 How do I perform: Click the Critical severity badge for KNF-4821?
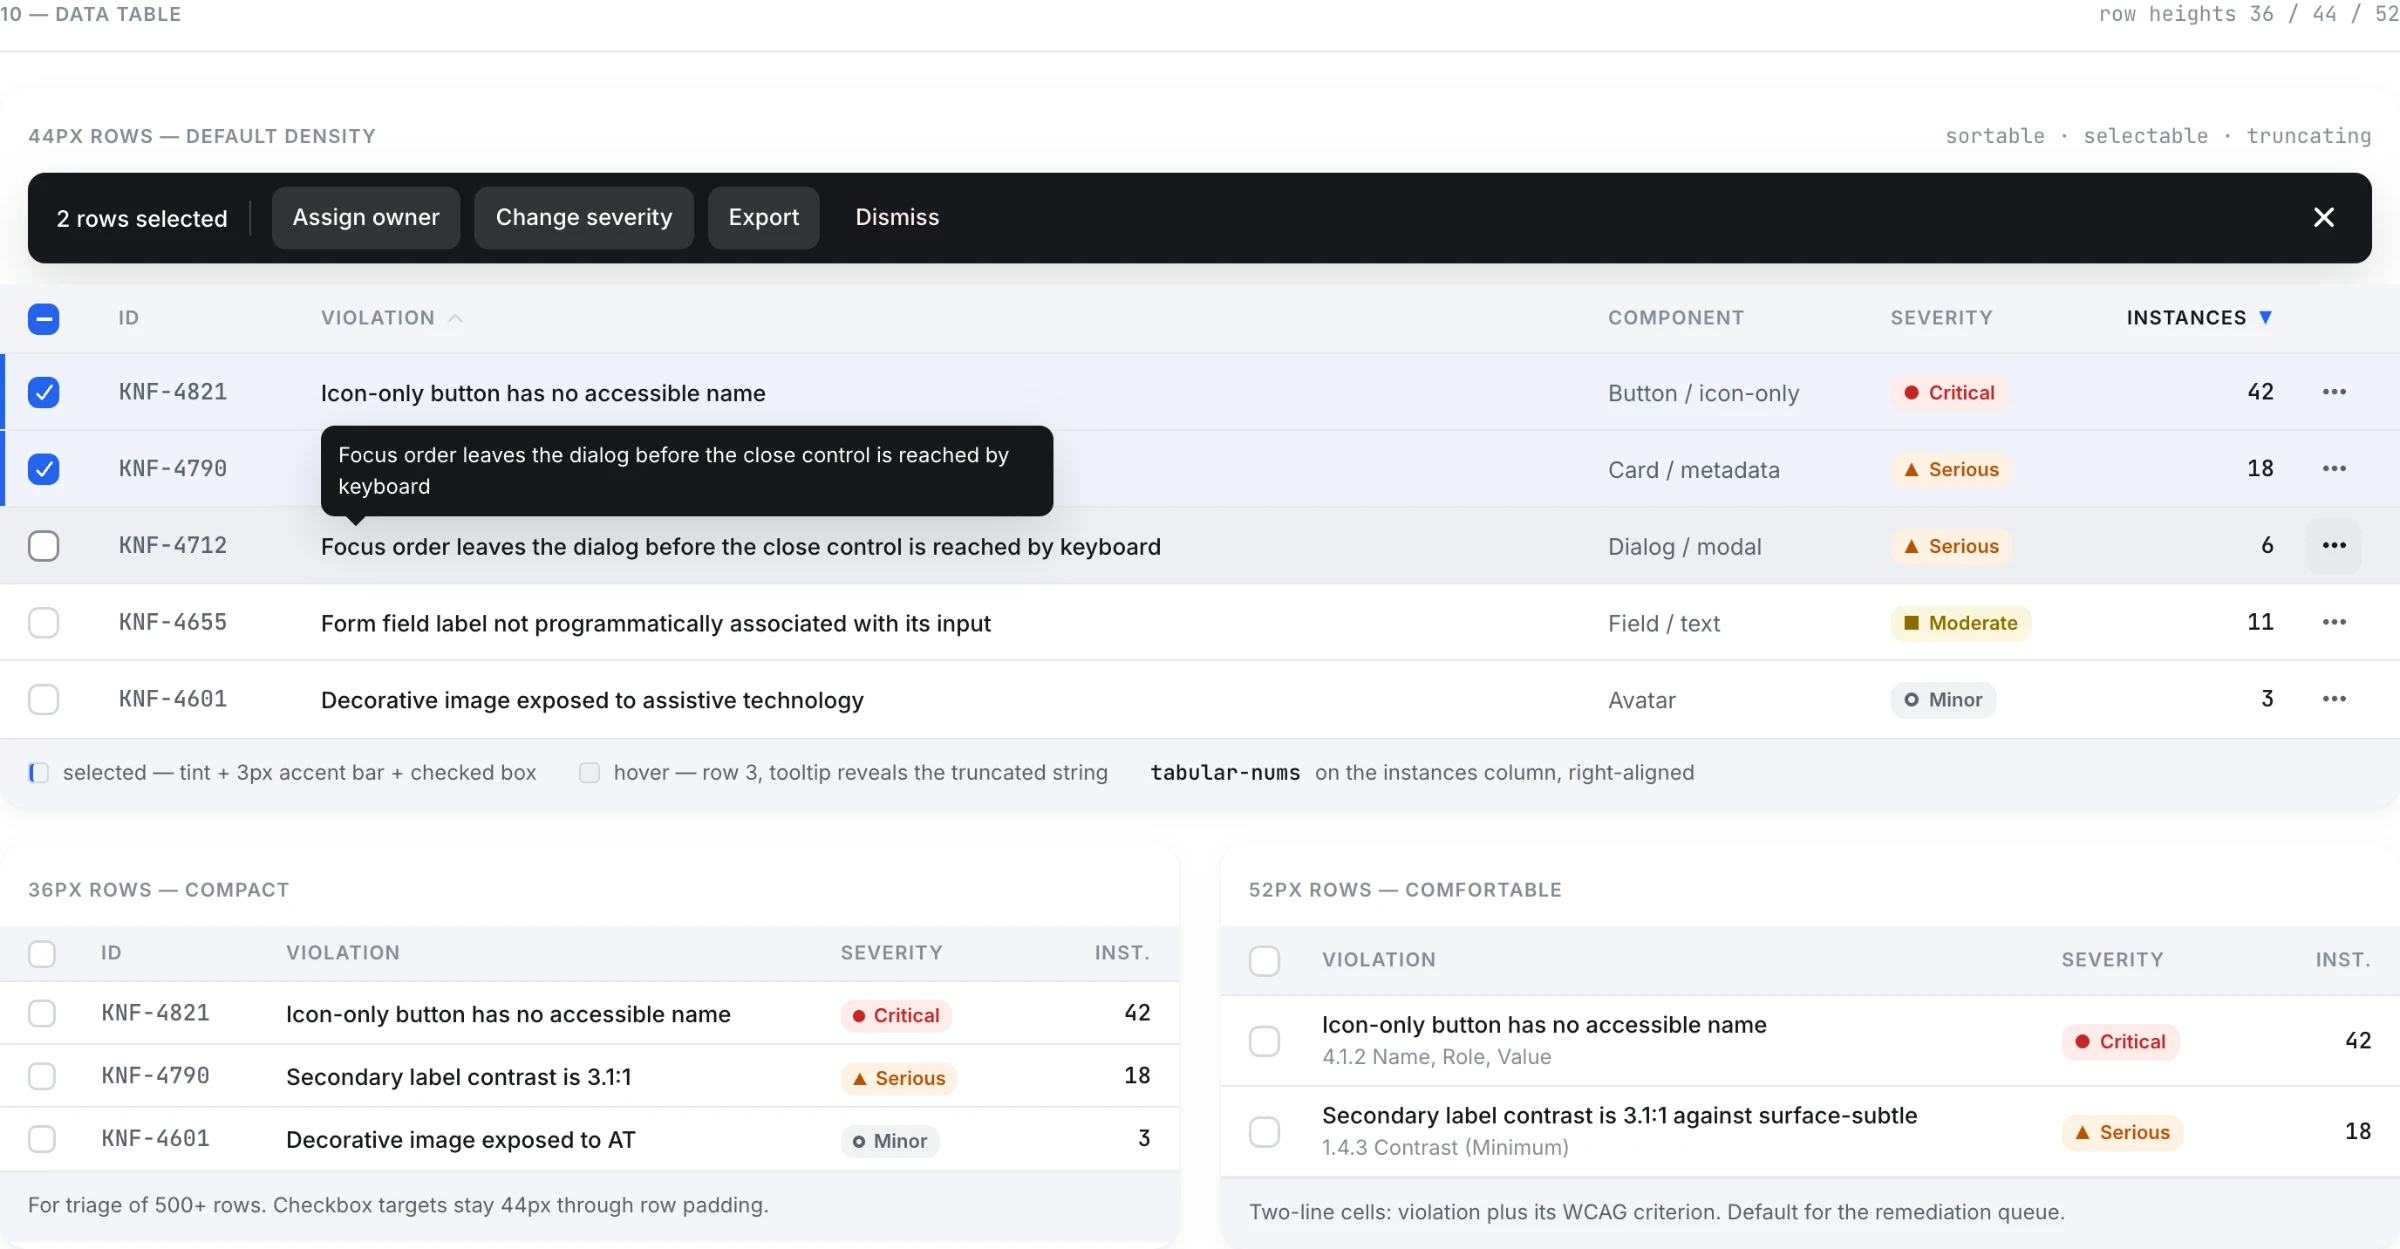tap(1949, 392)
